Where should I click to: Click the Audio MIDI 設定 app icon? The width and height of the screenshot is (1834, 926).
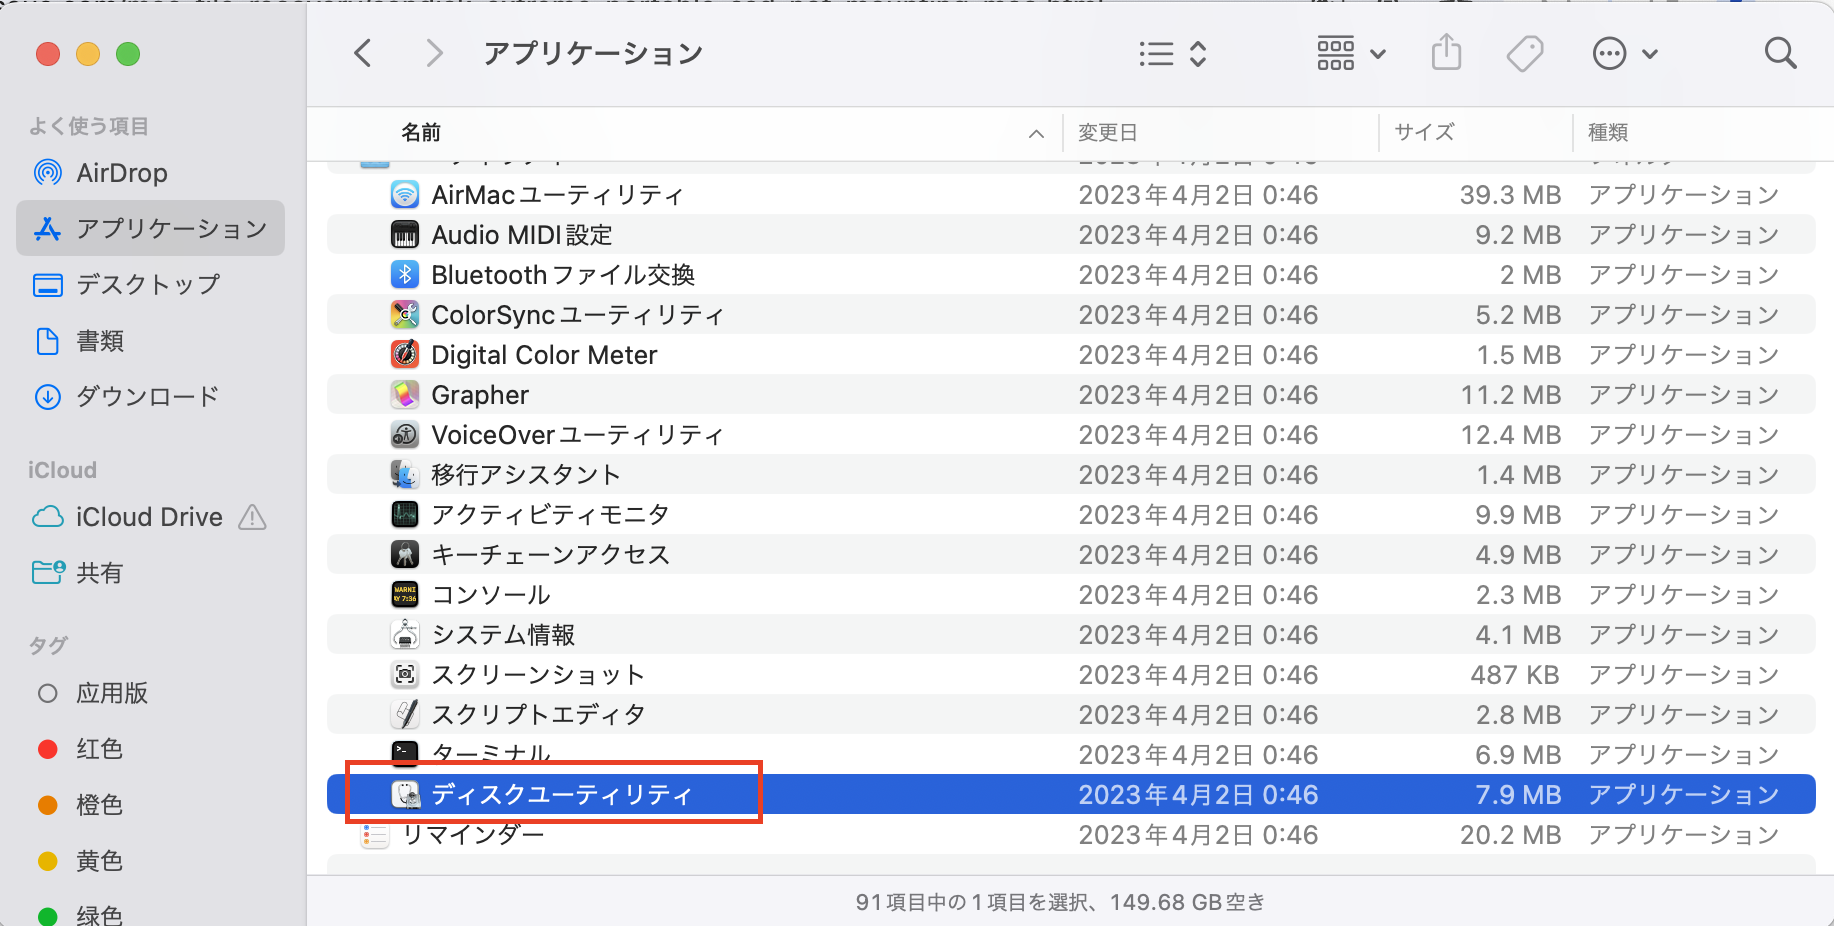coord(404,234)
